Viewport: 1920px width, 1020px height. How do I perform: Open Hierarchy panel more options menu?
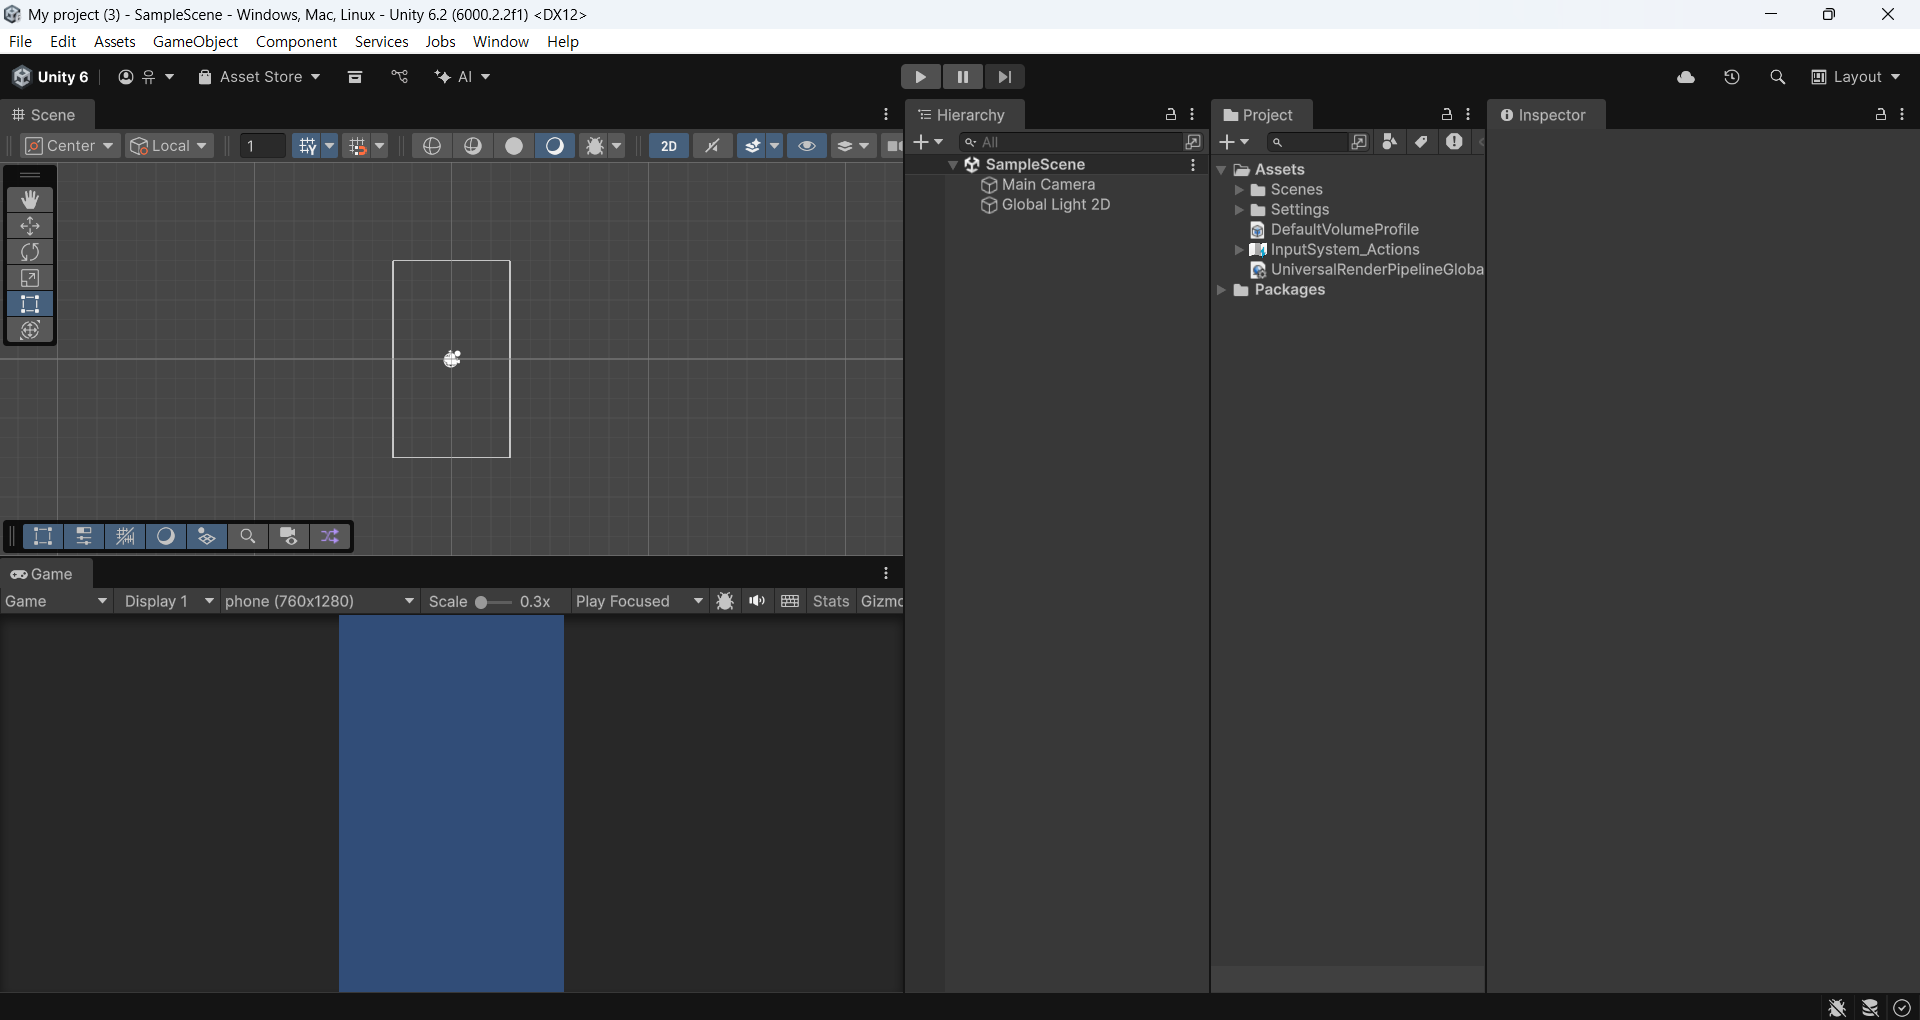click(1192, 115)
